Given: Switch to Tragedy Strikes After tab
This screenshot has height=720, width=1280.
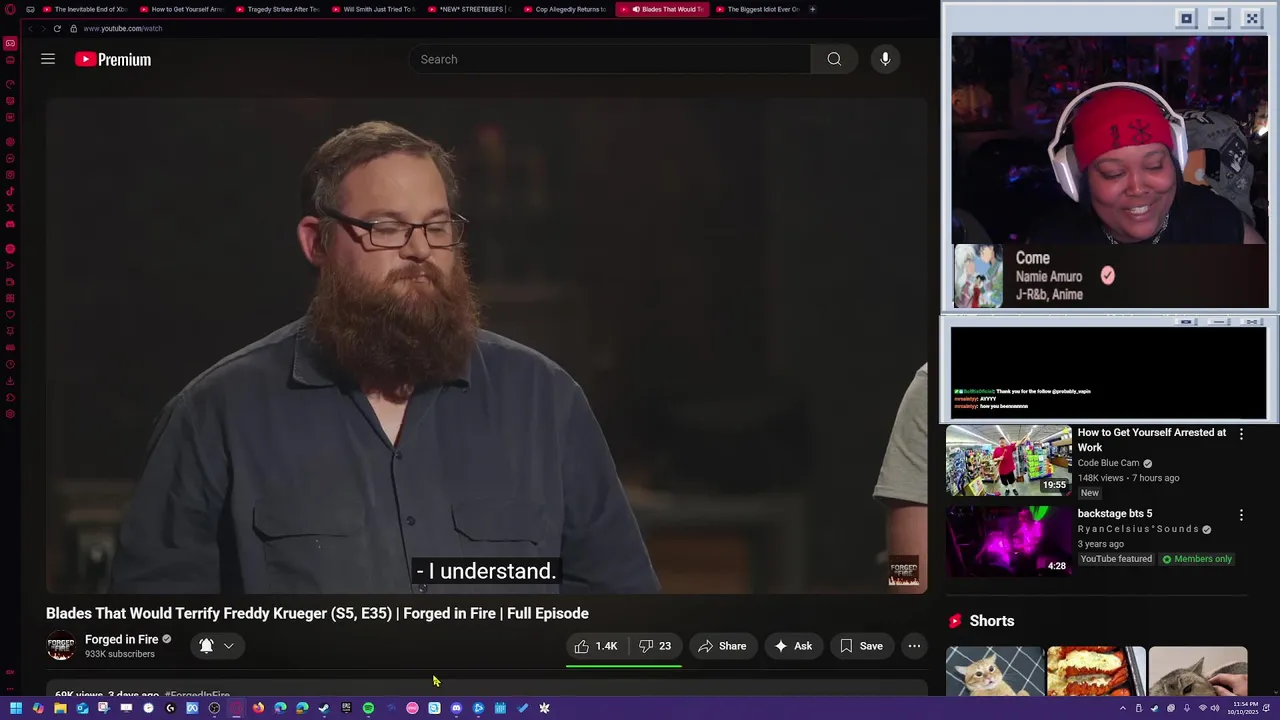Looking at the screenshot, I should click(277, 9).
